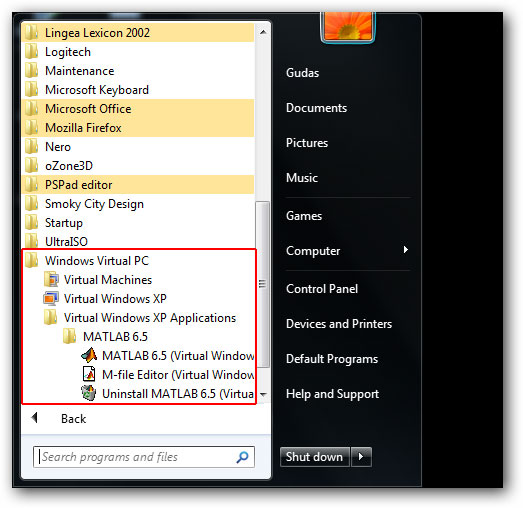Open the M-file Editor icon

point(89,374)
